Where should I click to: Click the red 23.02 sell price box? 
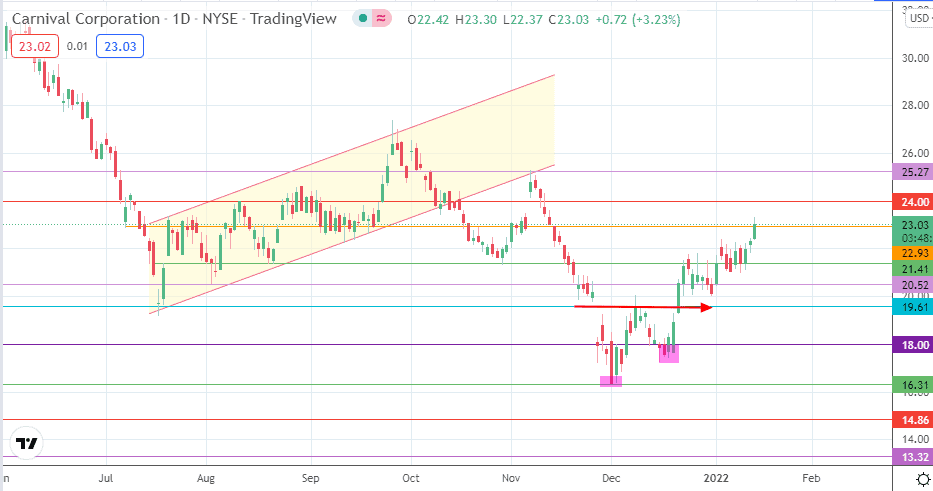[35, 46]
